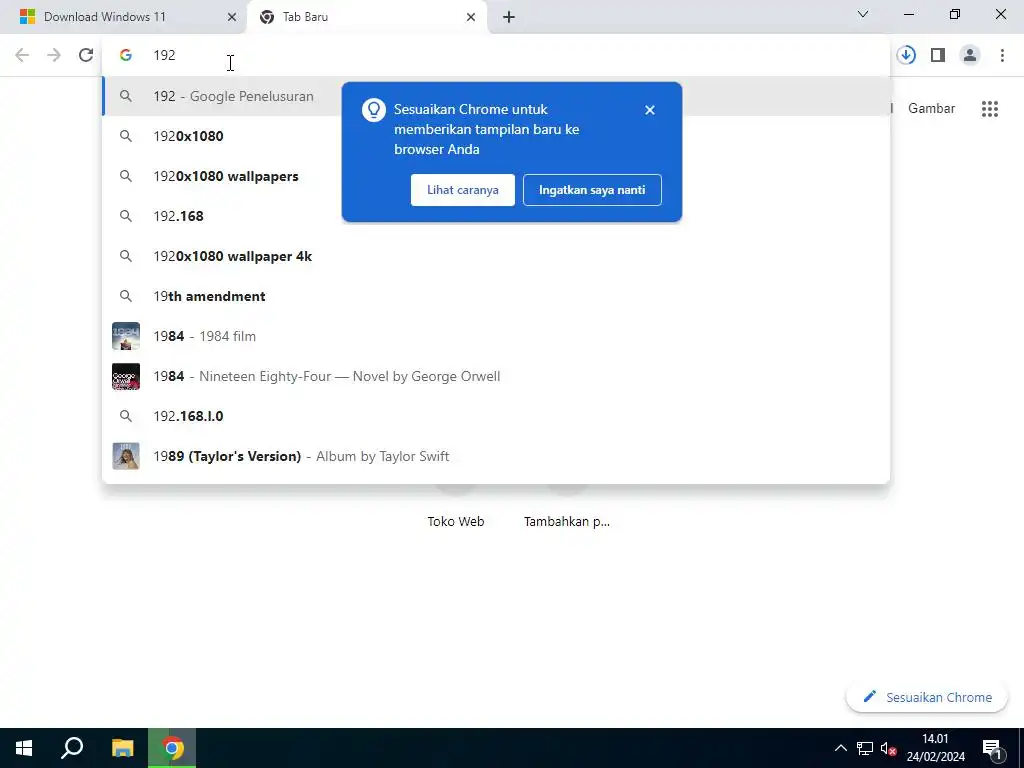Viewport: 1024px width, 768px height.
Task: Open the taskbar clock and date
Action: (935, 748)
